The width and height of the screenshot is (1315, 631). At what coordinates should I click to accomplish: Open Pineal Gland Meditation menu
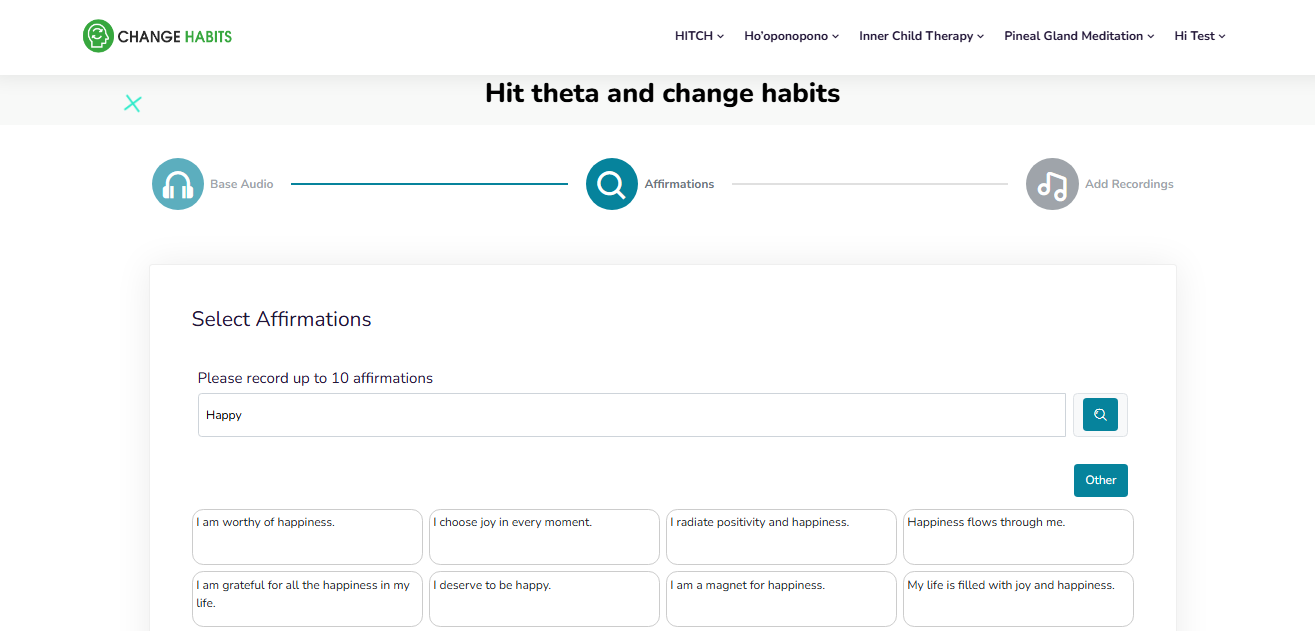point(1078,36)
